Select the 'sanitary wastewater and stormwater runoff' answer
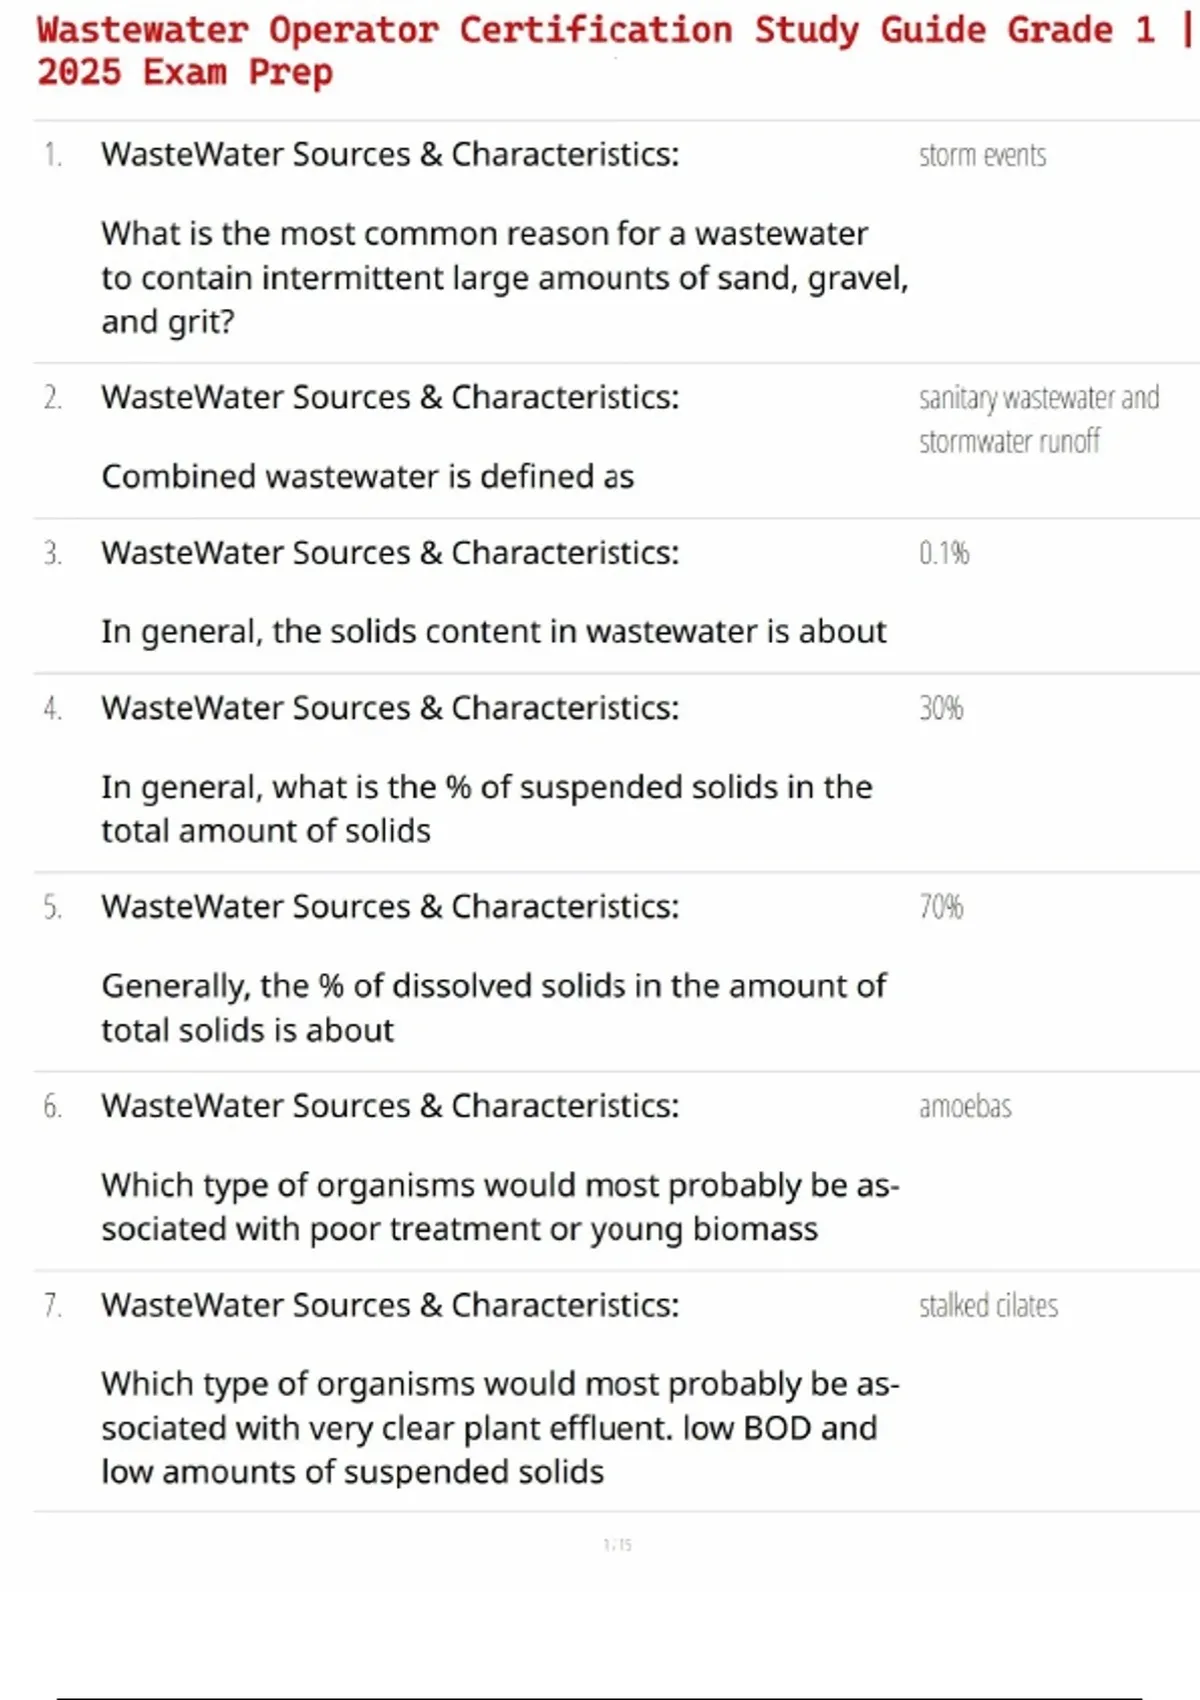The width and height of the screenshot is (1200, 1700). [x=1038, y=419]
